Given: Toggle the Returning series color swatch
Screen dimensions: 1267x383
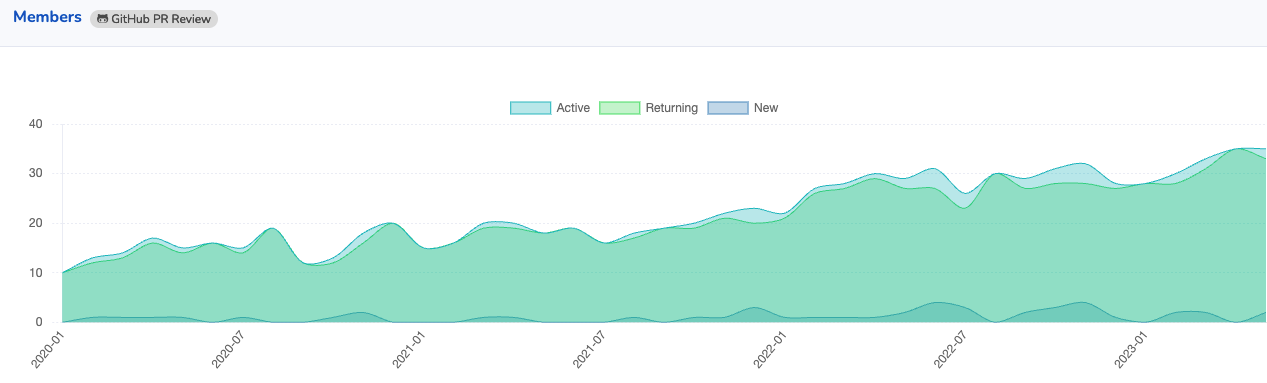Looking at the screenshot, I should coord(619,108).
